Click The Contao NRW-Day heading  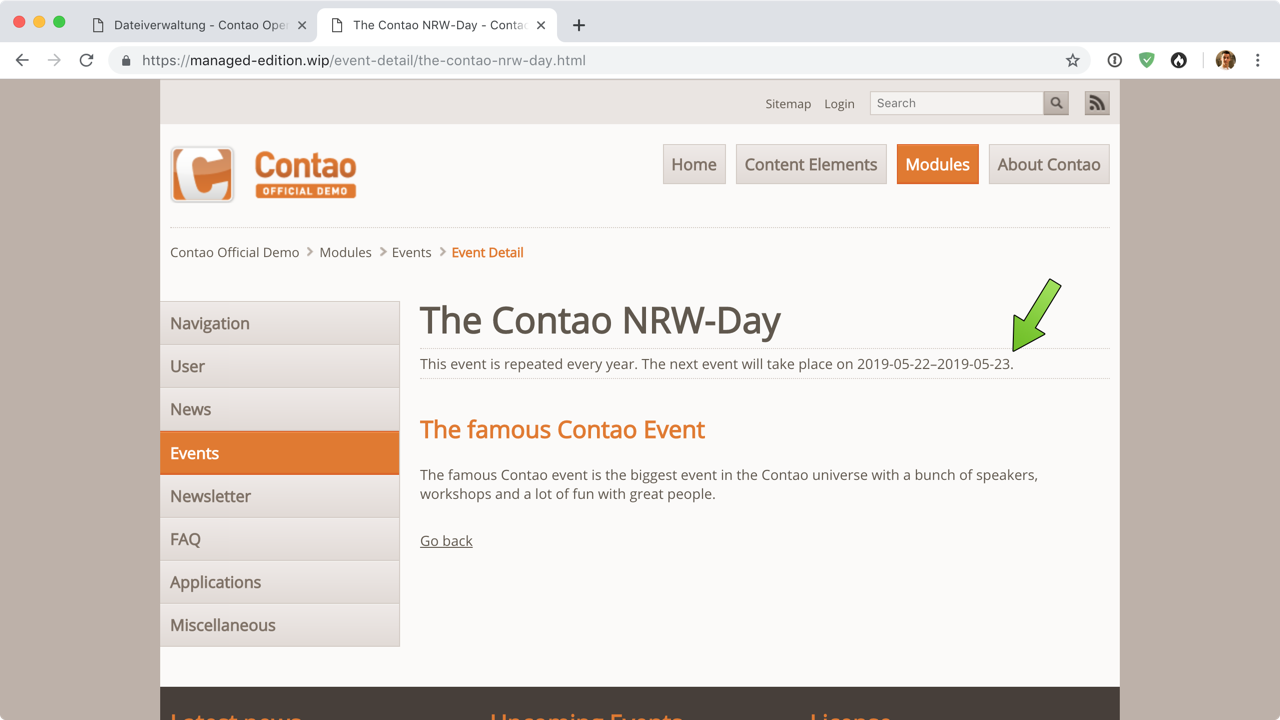[x=600, y=321]
